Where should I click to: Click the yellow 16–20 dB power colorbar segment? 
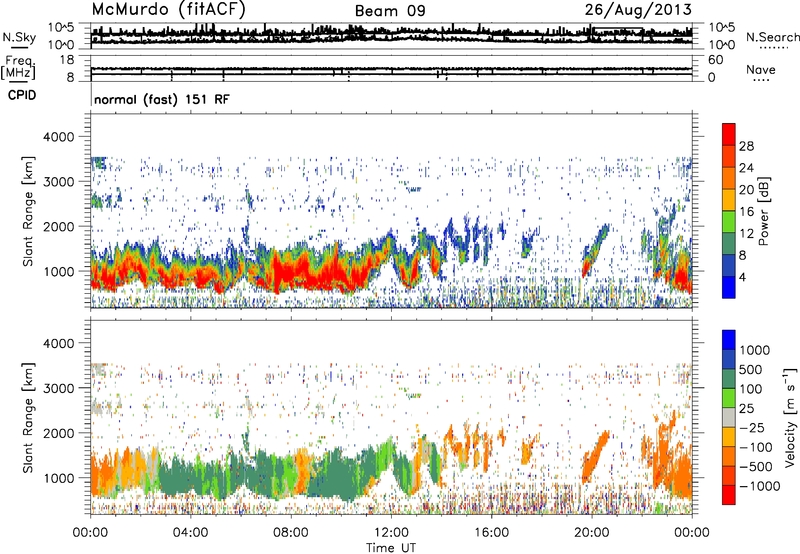pyautogui.click(x=729, y=200)
